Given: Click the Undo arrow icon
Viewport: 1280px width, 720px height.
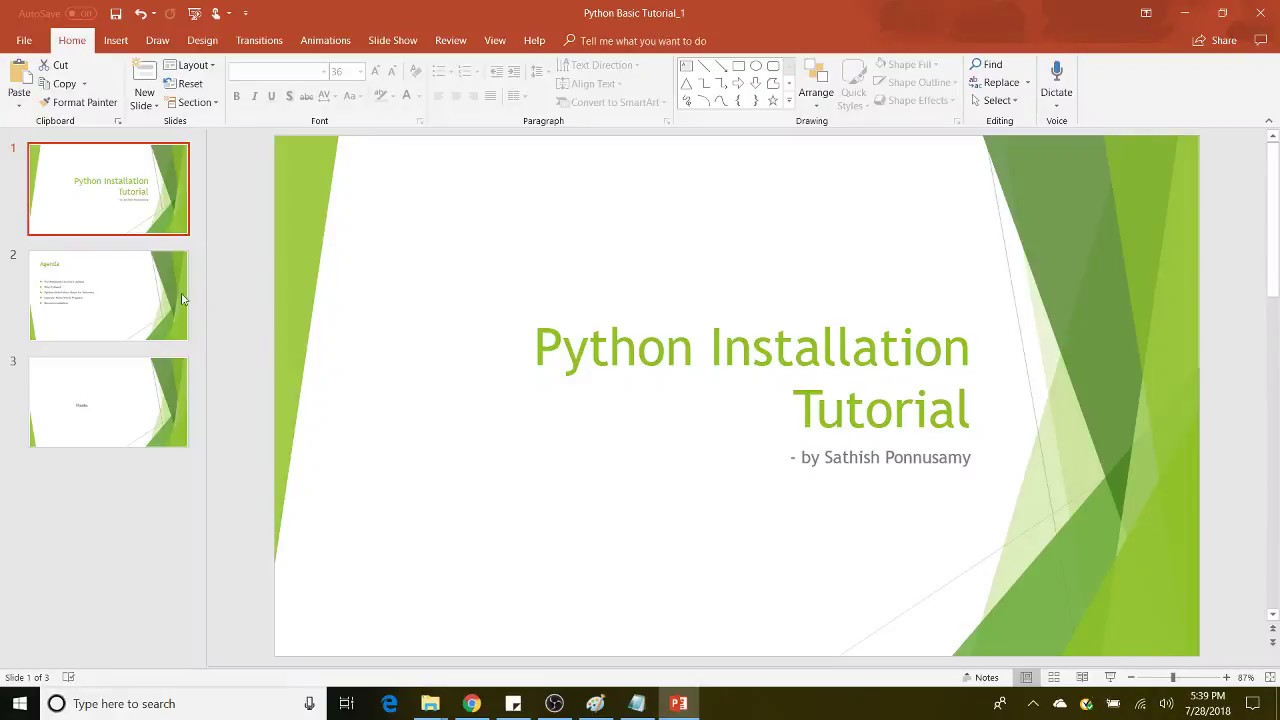Looking at the screenshot, I should tap(141, 14).
